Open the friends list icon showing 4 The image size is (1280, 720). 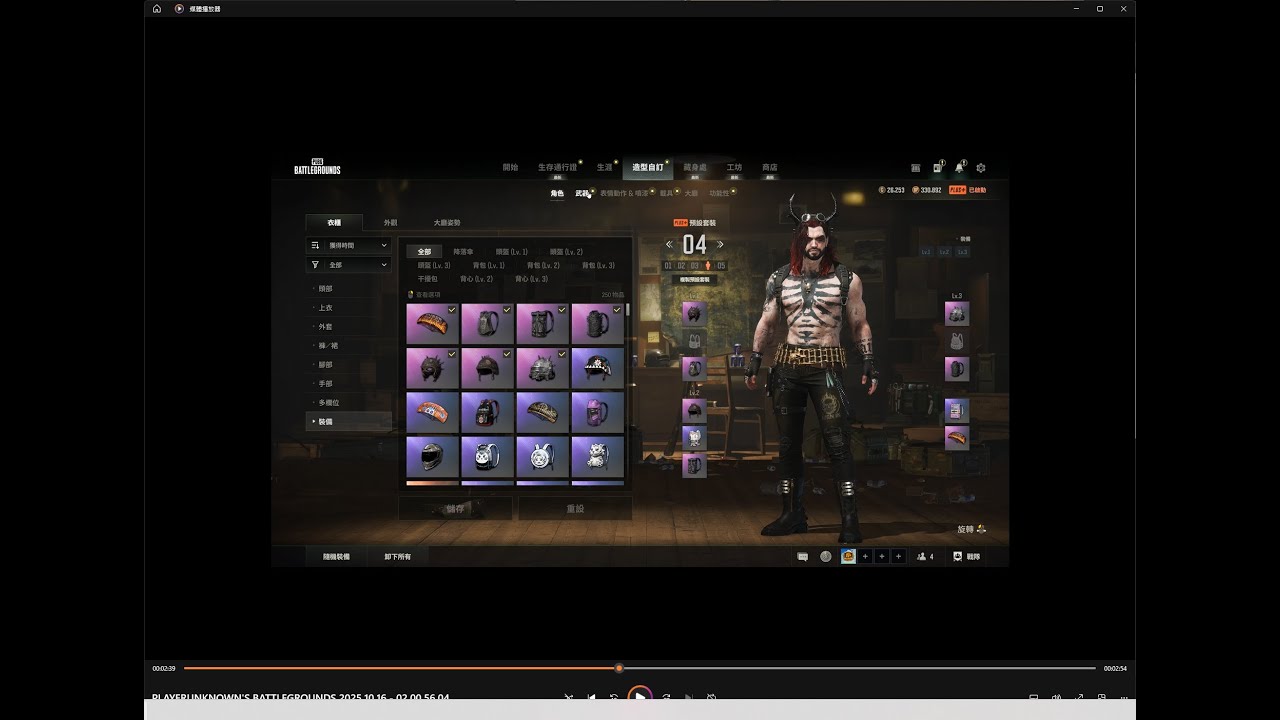925,557
